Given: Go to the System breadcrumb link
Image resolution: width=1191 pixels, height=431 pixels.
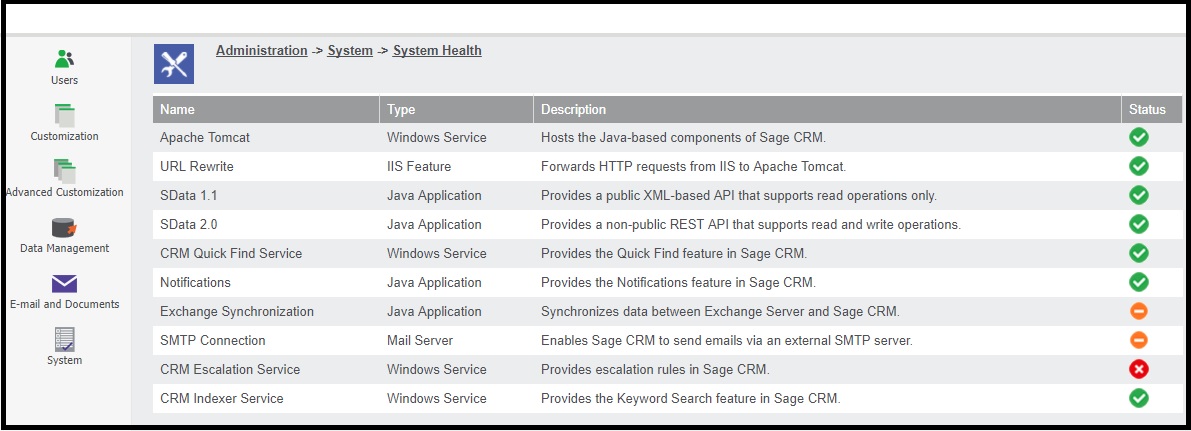Looking at the screenshot, I should (x=350, y=50).
